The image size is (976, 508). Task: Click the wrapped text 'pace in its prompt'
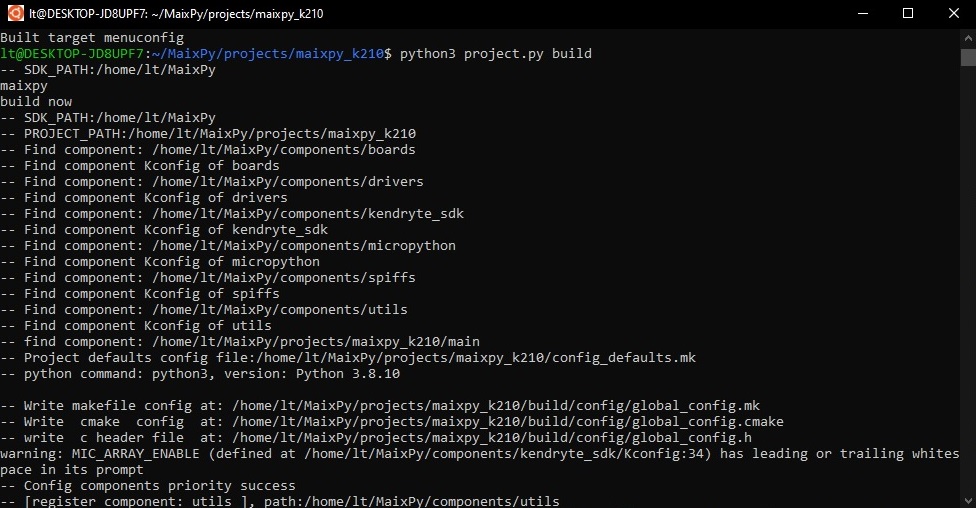[x=72, y=470]
